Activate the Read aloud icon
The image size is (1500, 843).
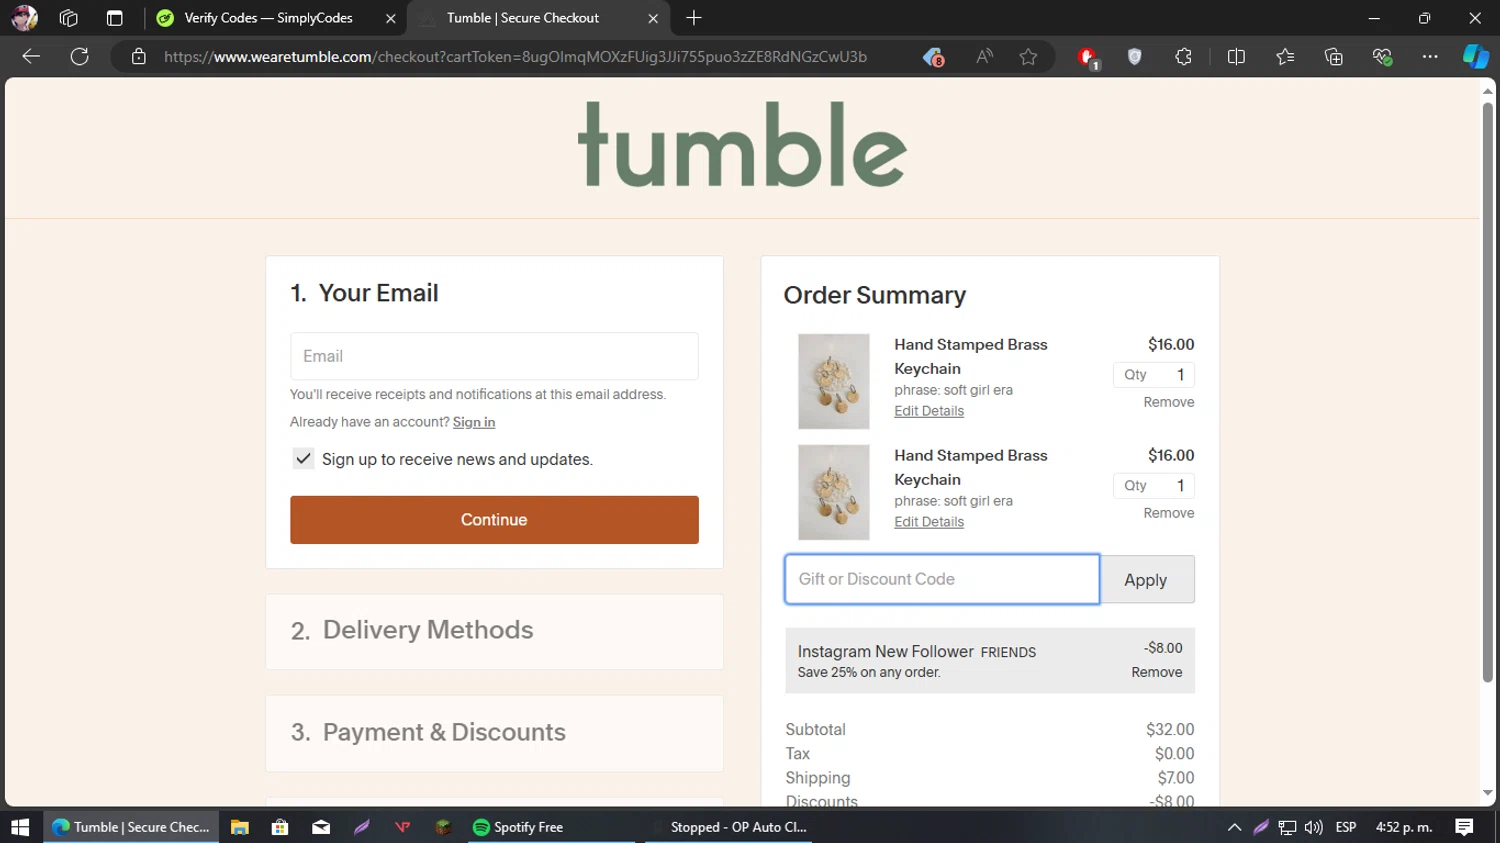tap(984, 57)
